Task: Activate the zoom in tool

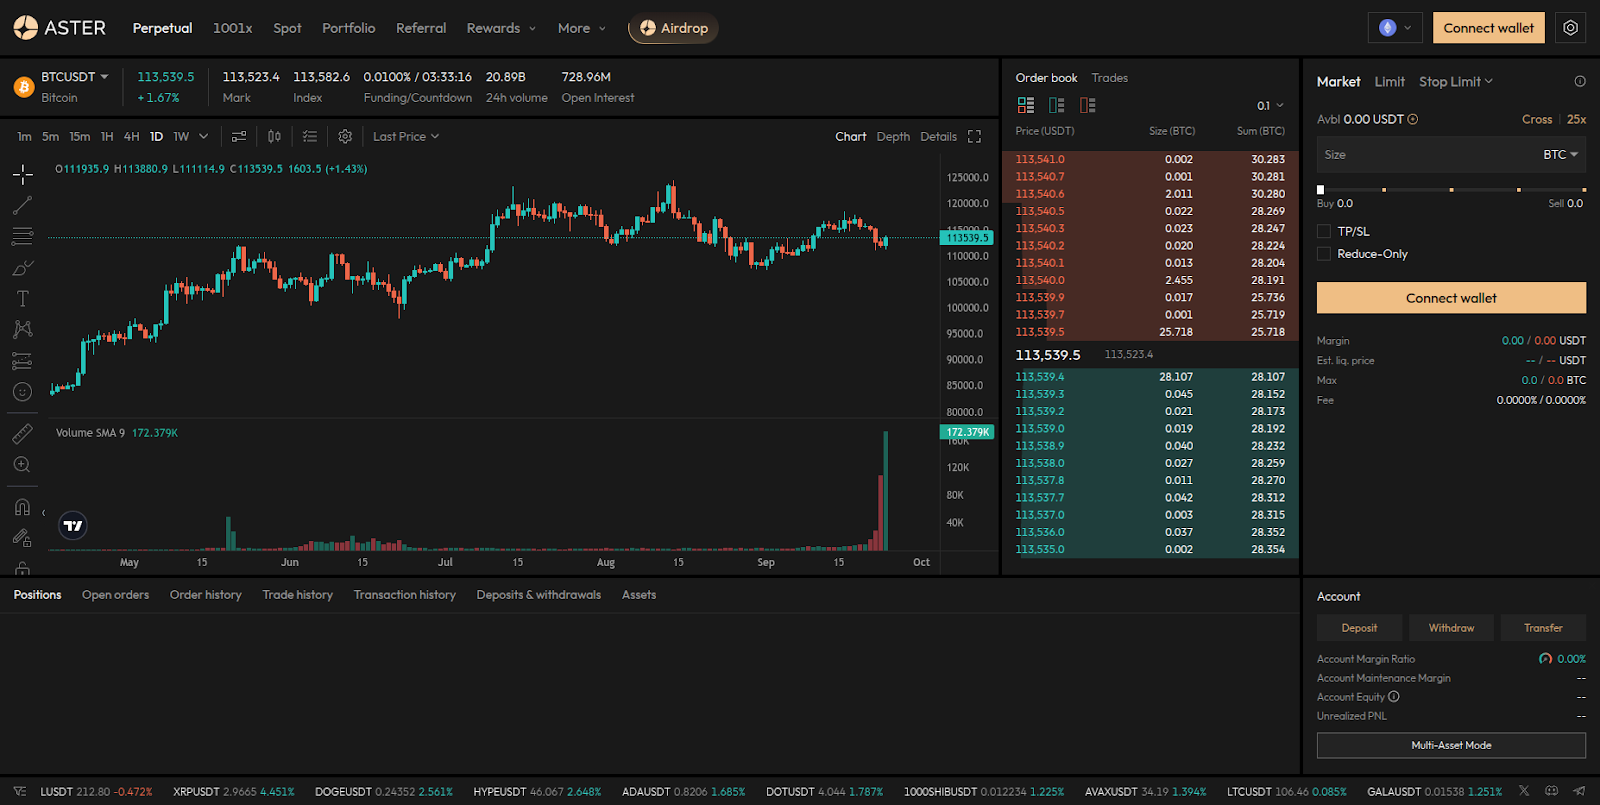Action: 23,465
